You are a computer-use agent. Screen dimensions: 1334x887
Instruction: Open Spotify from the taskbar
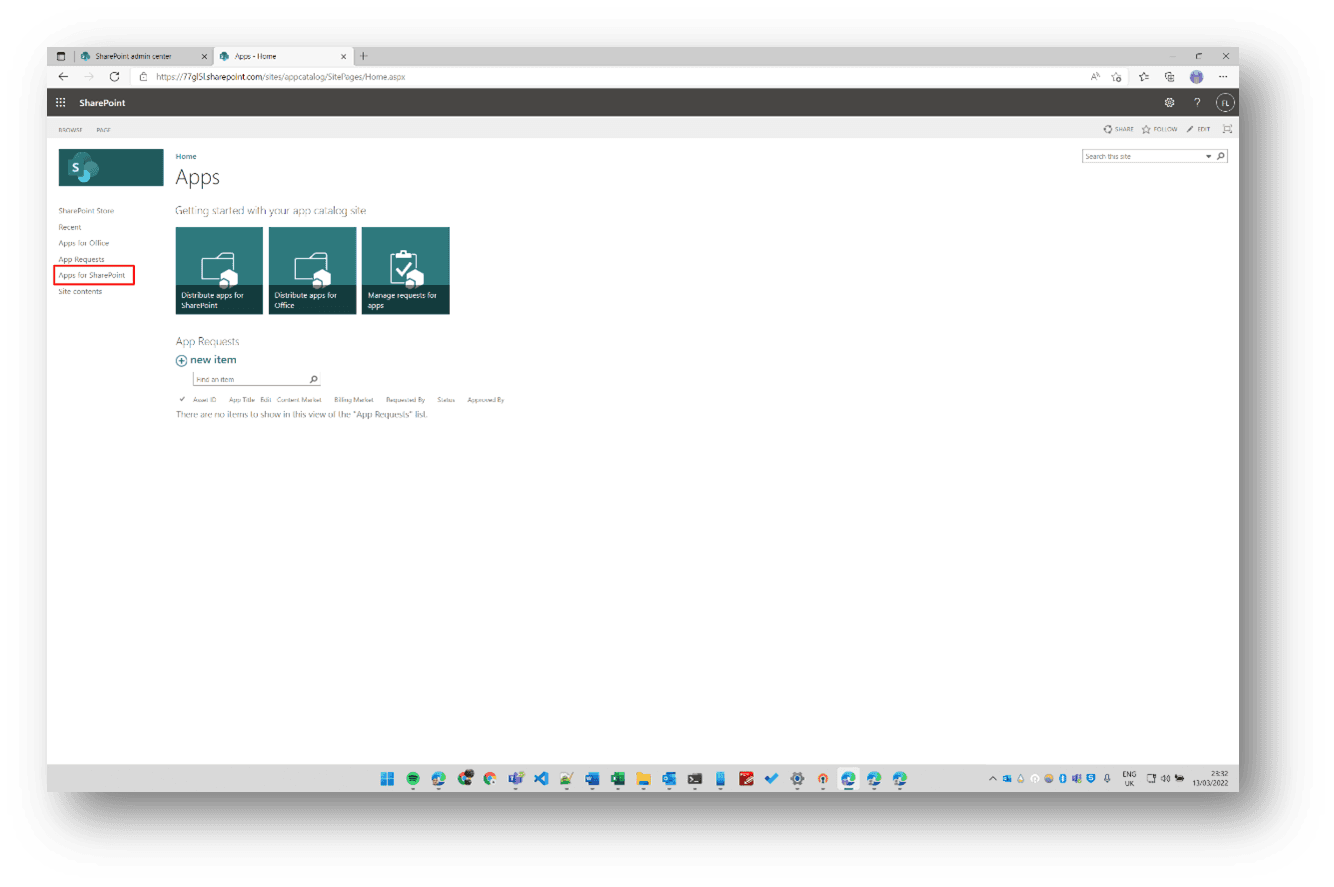point(413,779)
